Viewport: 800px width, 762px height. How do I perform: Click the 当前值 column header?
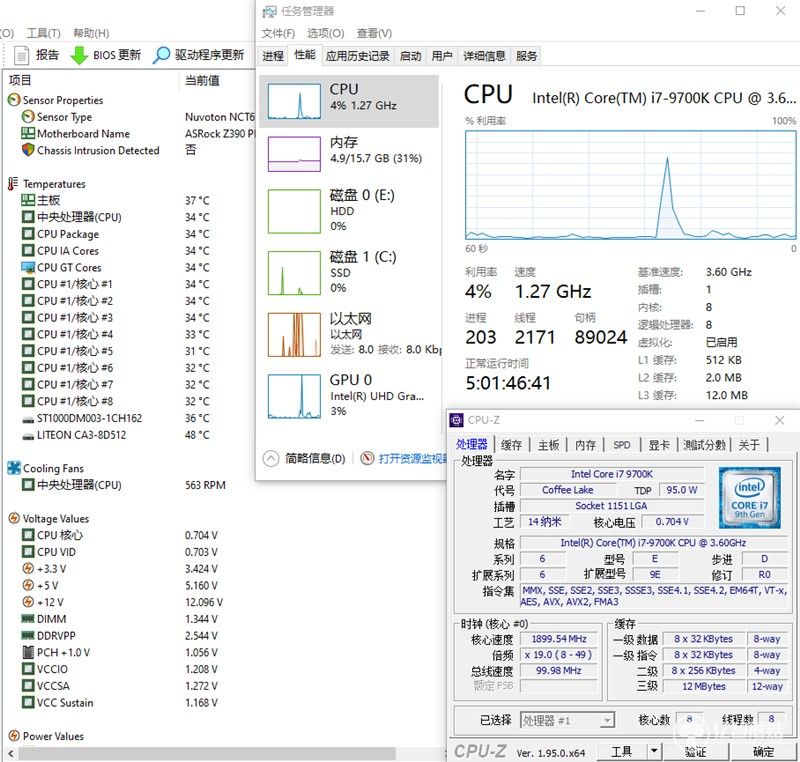tap(202, 81)
